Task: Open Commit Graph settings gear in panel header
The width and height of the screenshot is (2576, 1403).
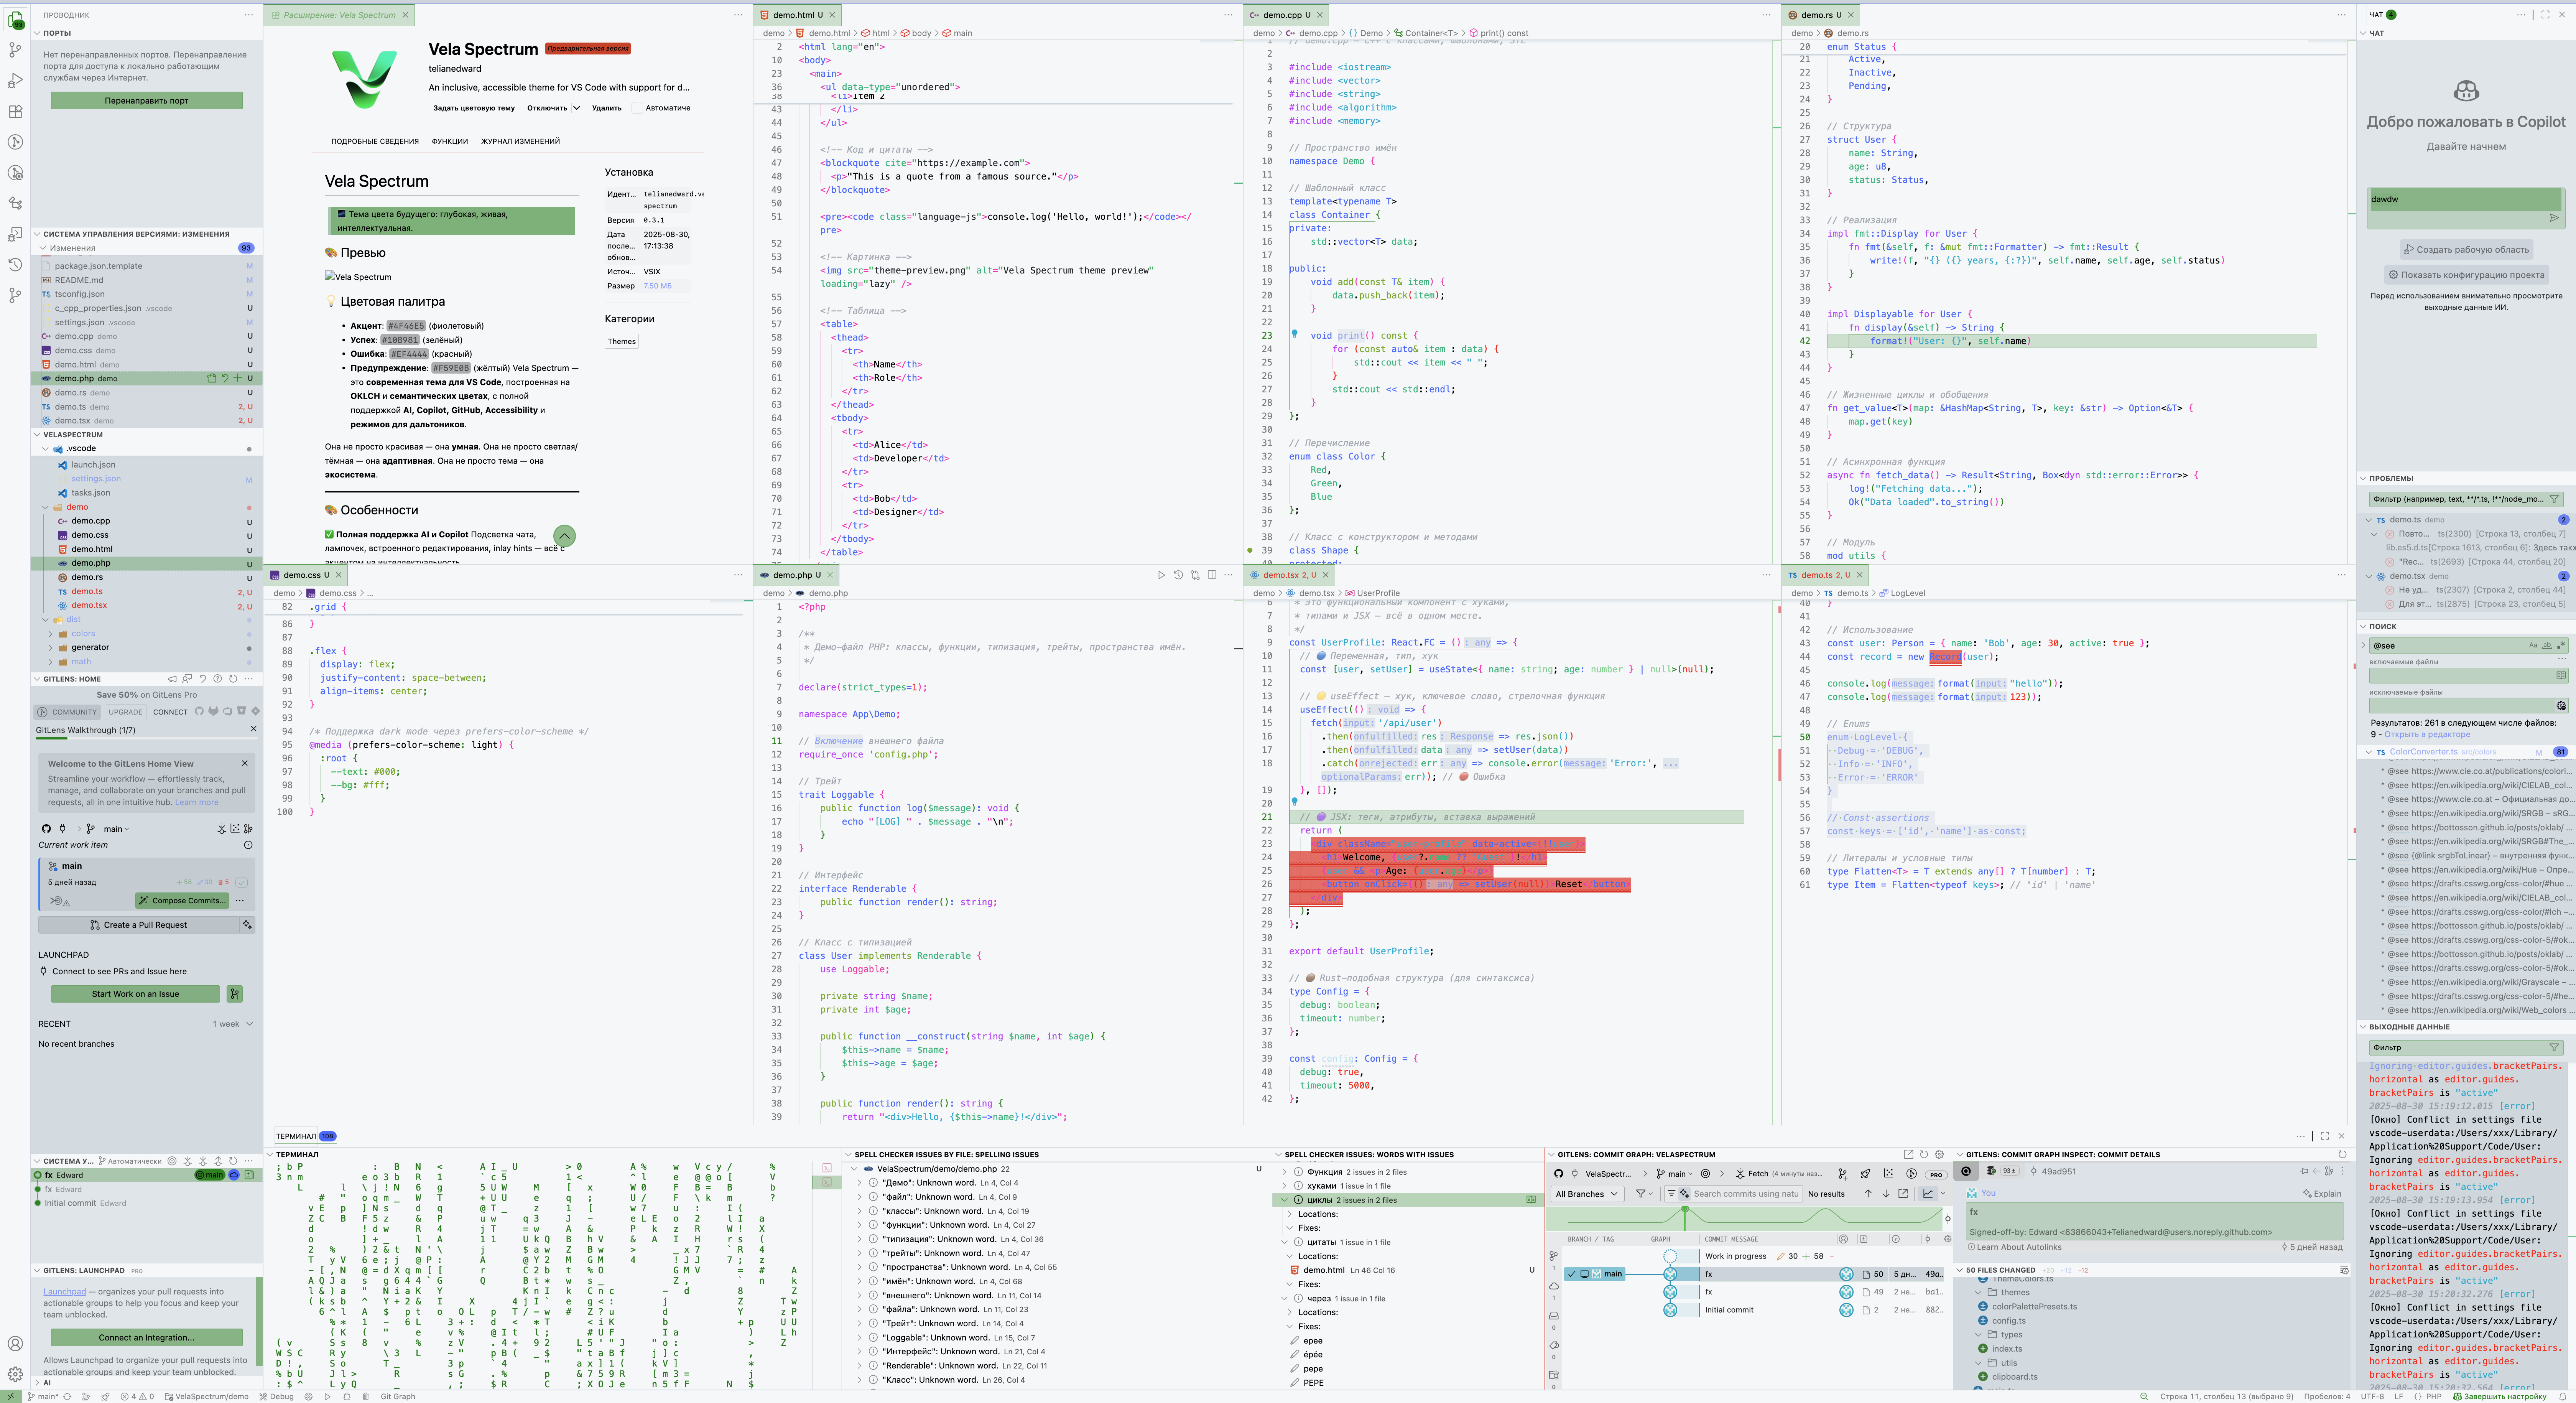Action: click(1939, 1154)
